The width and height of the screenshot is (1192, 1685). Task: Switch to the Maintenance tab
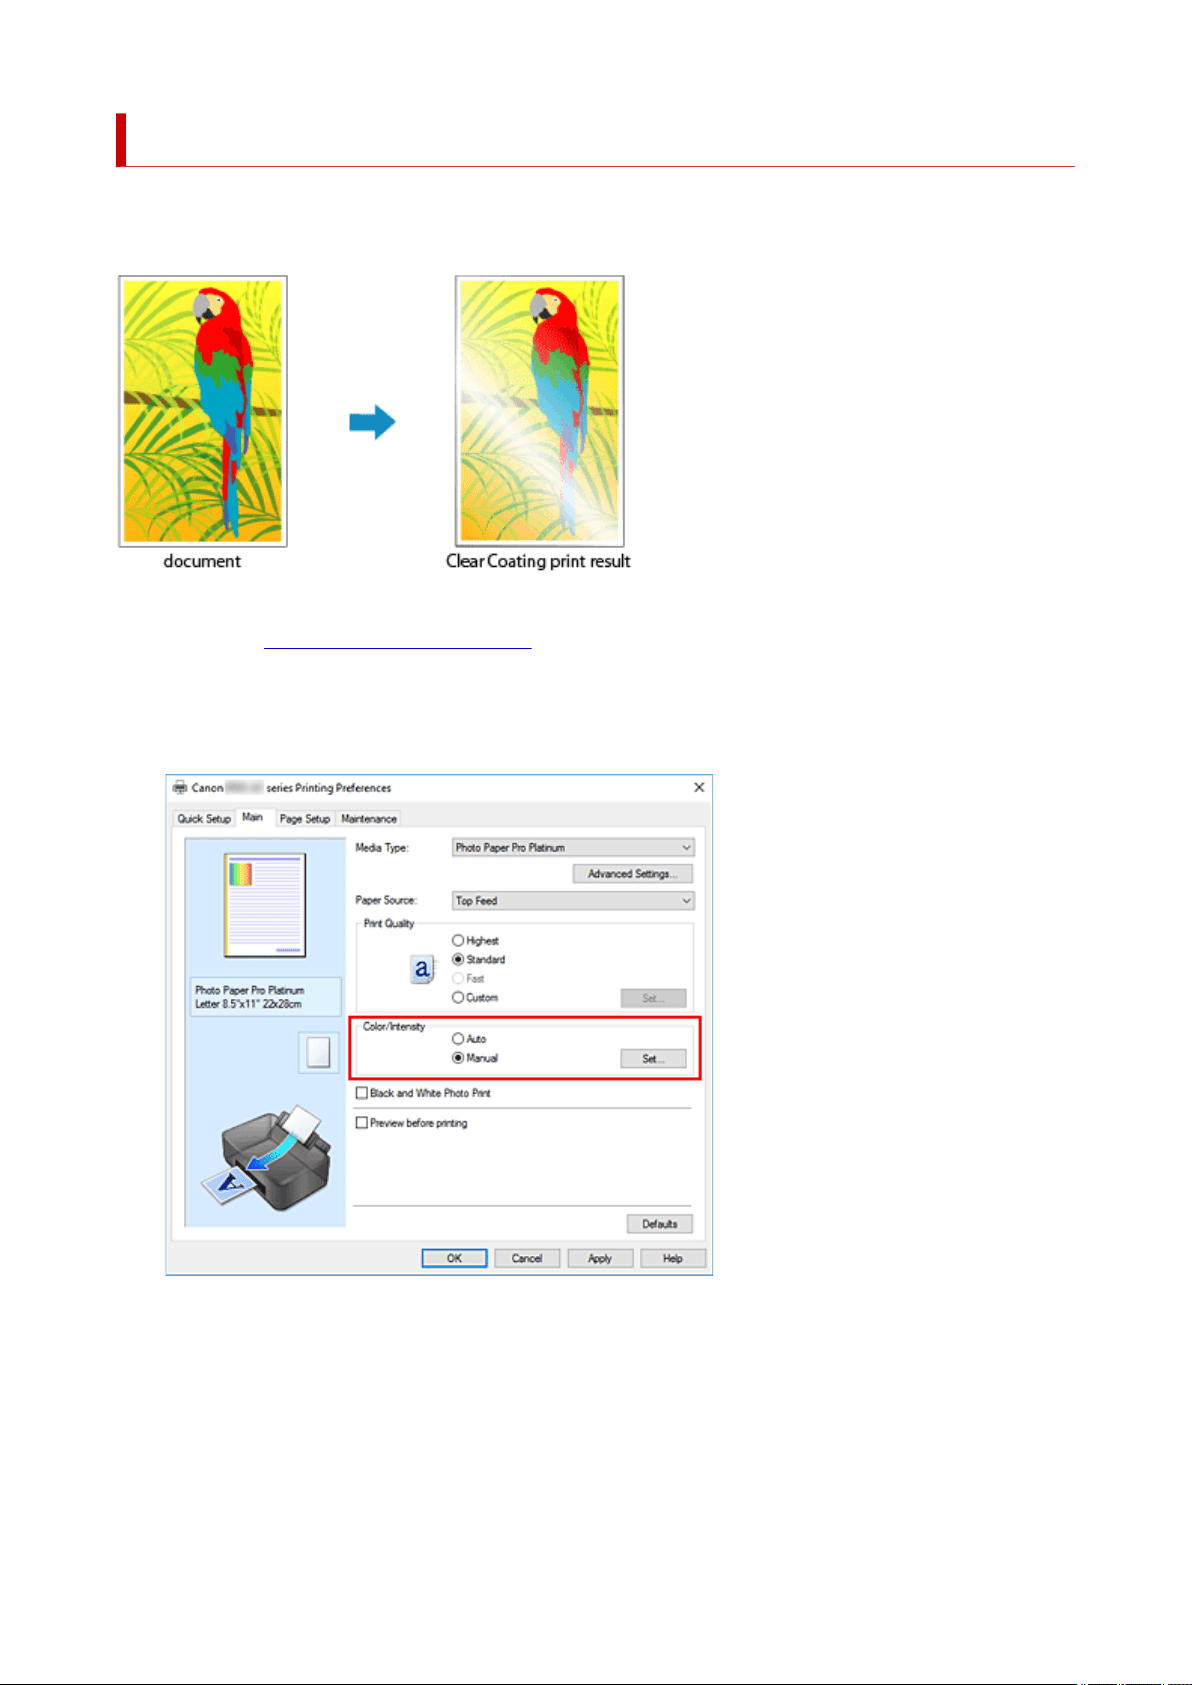369,819
